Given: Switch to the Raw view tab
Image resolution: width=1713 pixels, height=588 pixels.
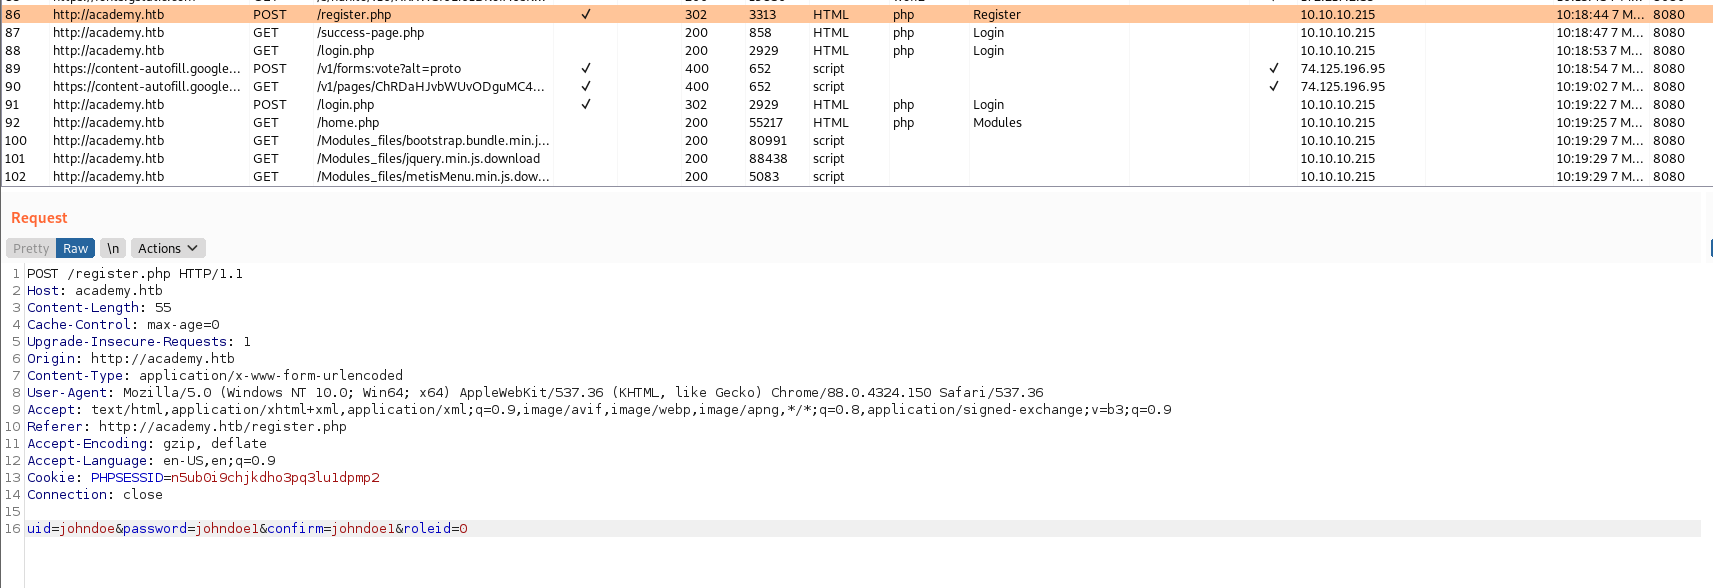Looking at the screenshot, I should point(76,249).
